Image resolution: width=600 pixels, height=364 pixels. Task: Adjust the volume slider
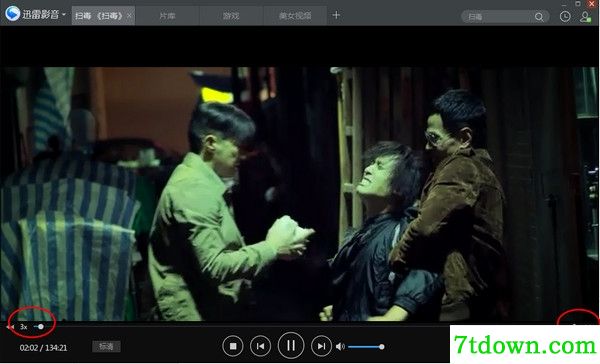coord(366,347)
